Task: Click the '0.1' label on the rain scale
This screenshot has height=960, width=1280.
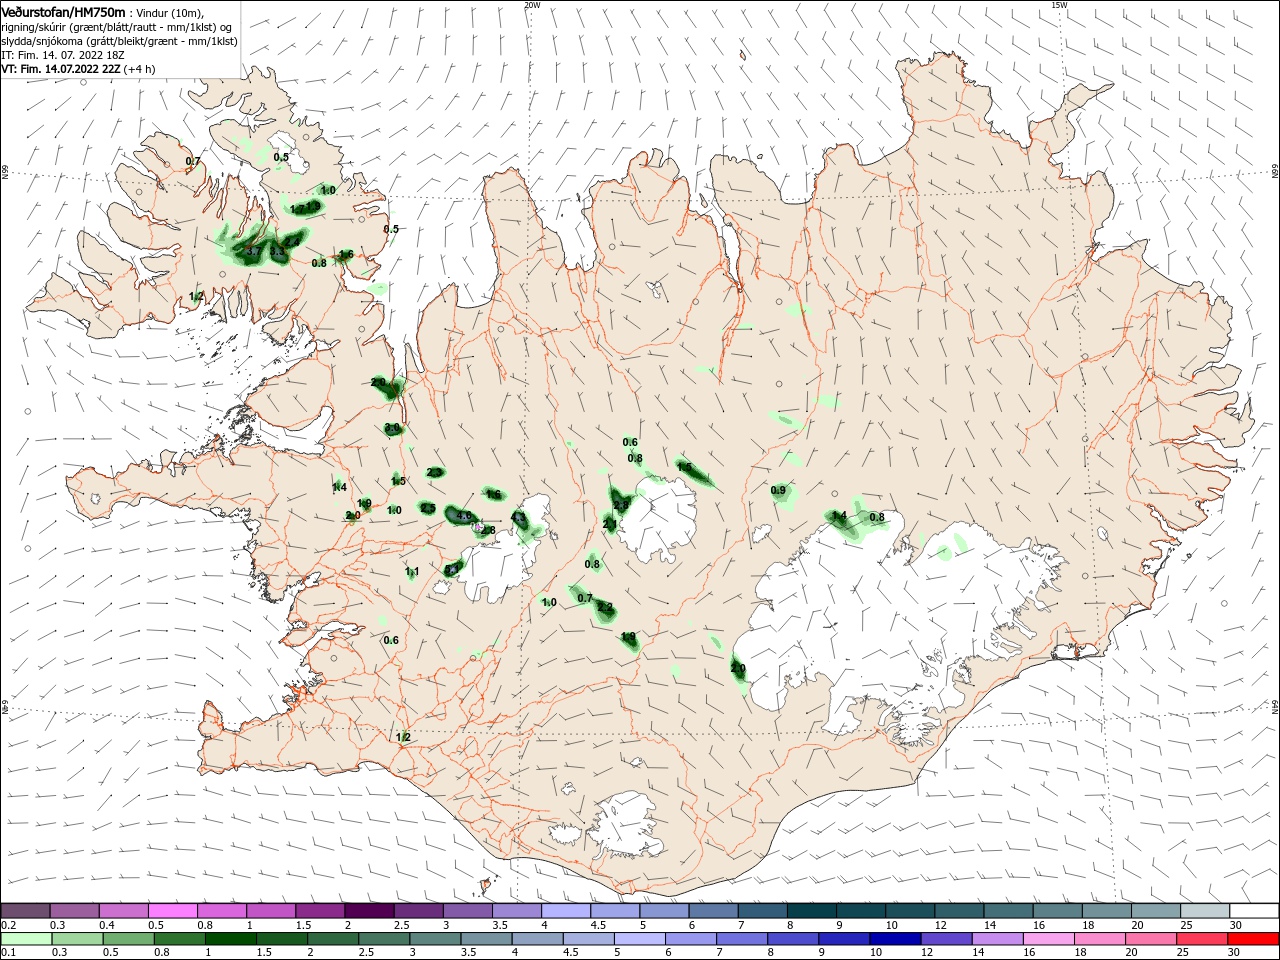Action: (8, 953)
